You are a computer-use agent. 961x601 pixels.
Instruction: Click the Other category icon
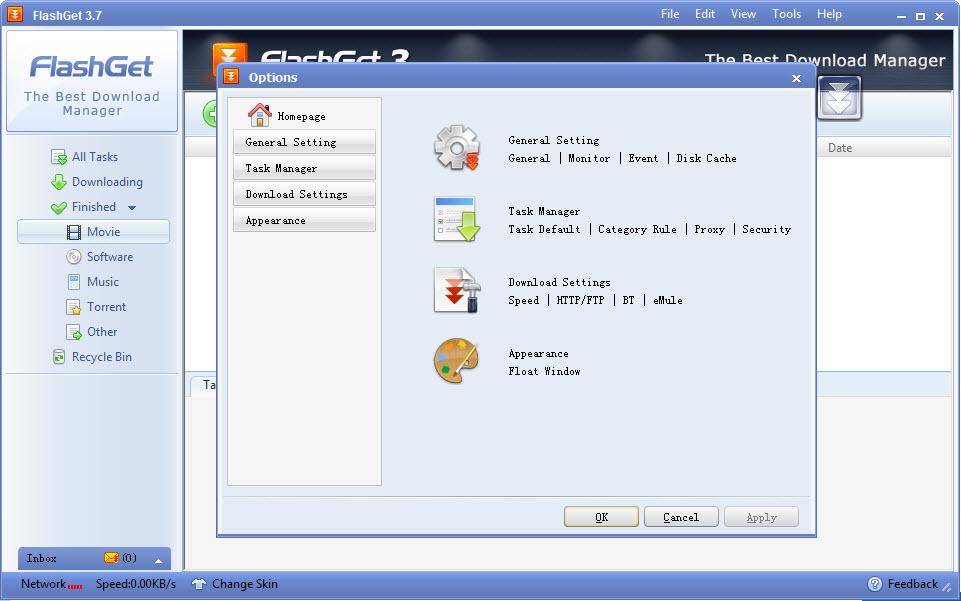[x=74, y=332]
